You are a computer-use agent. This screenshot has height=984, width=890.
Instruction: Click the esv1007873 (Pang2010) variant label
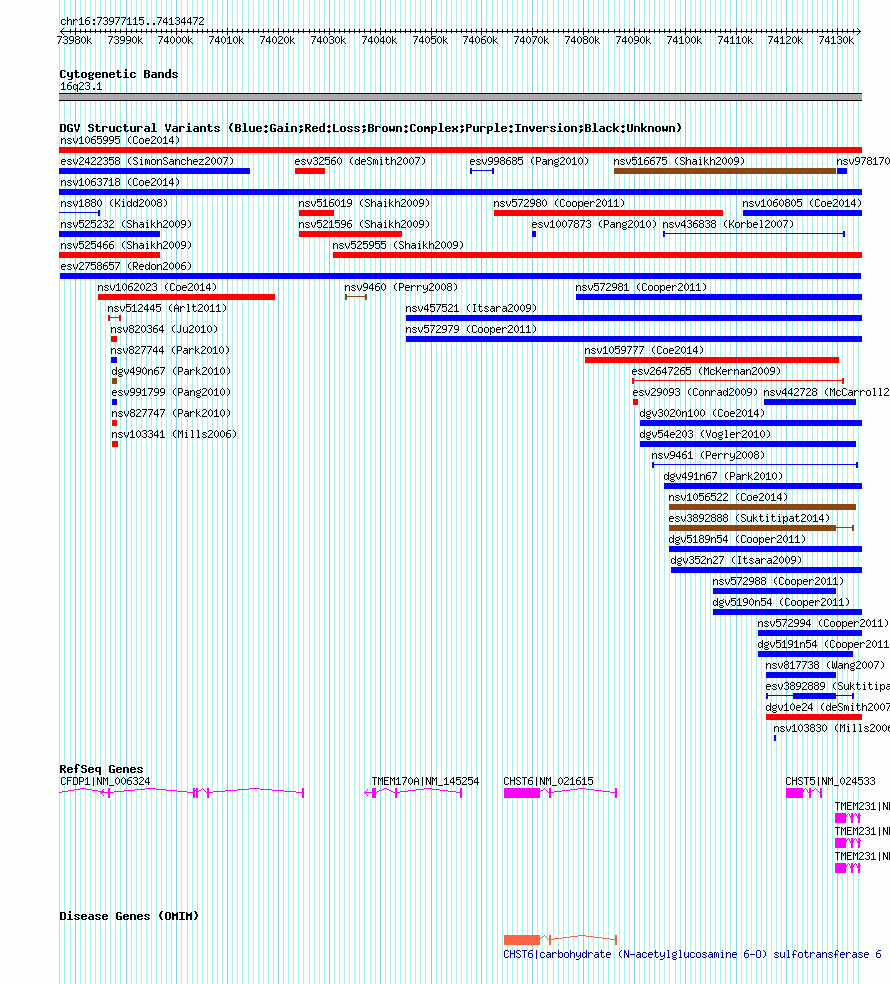(594, 224)
